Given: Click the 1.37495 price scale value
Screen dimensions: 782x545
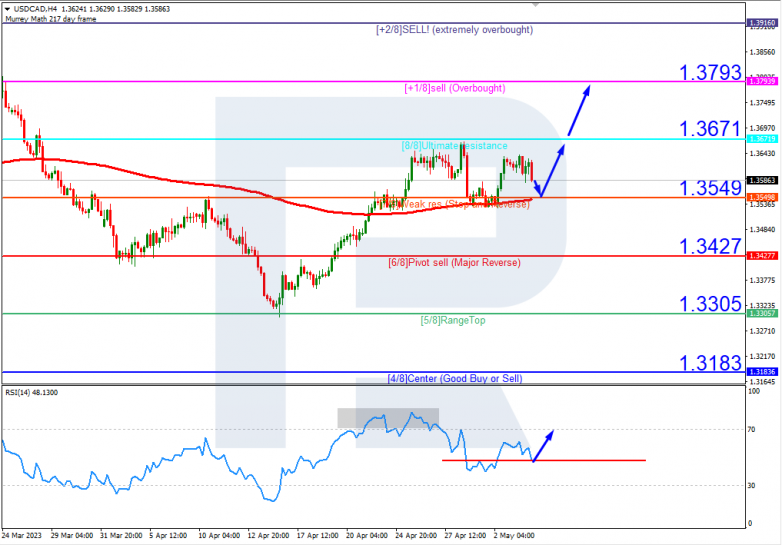Looking at the screenshot, I should pos(763,103).
